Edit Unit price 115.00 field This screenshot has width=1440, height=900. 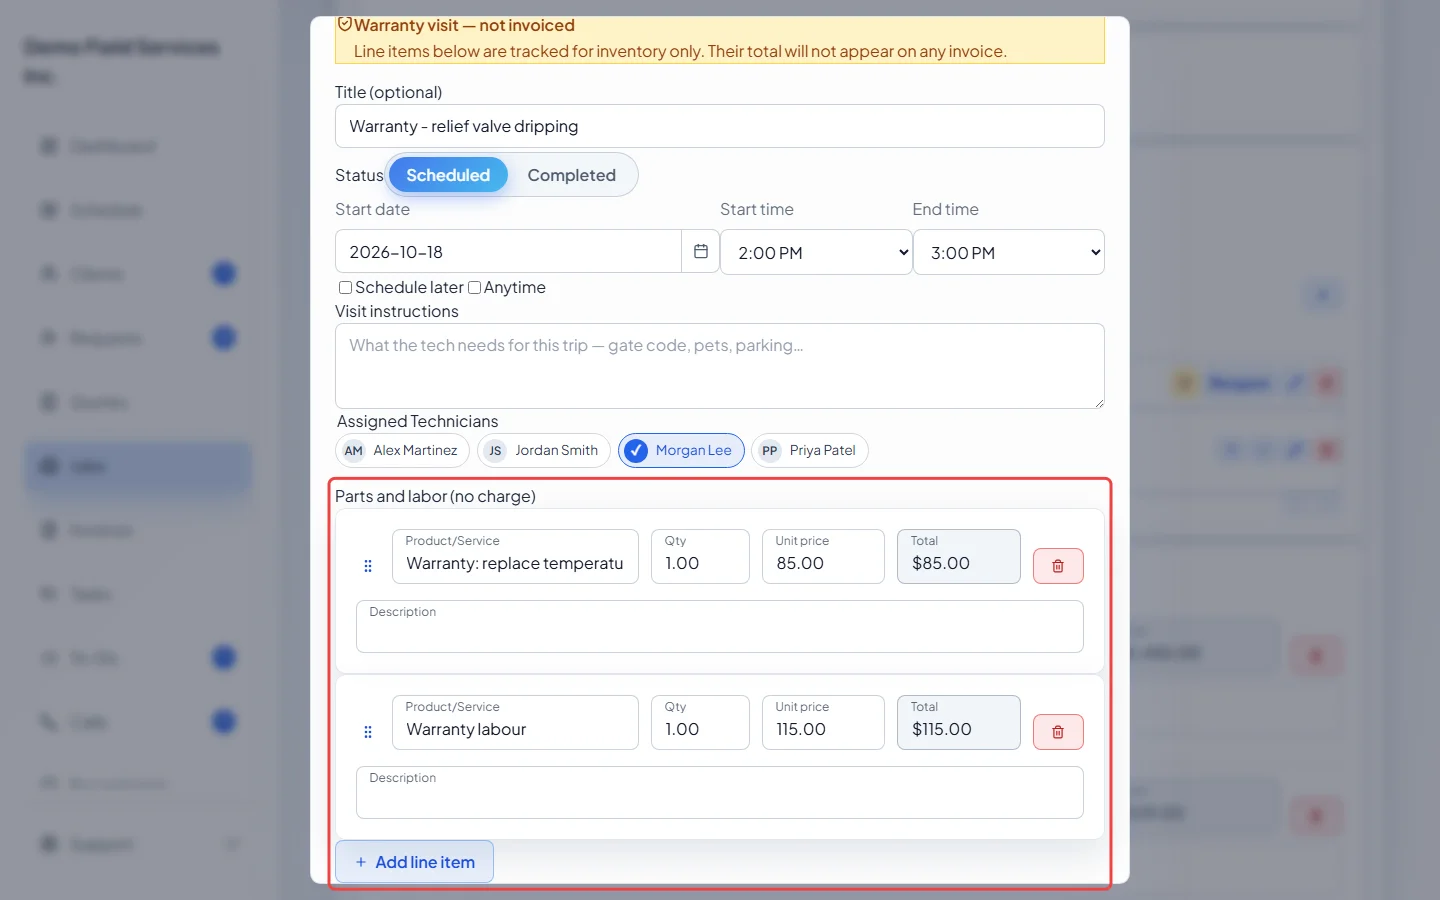823,722
